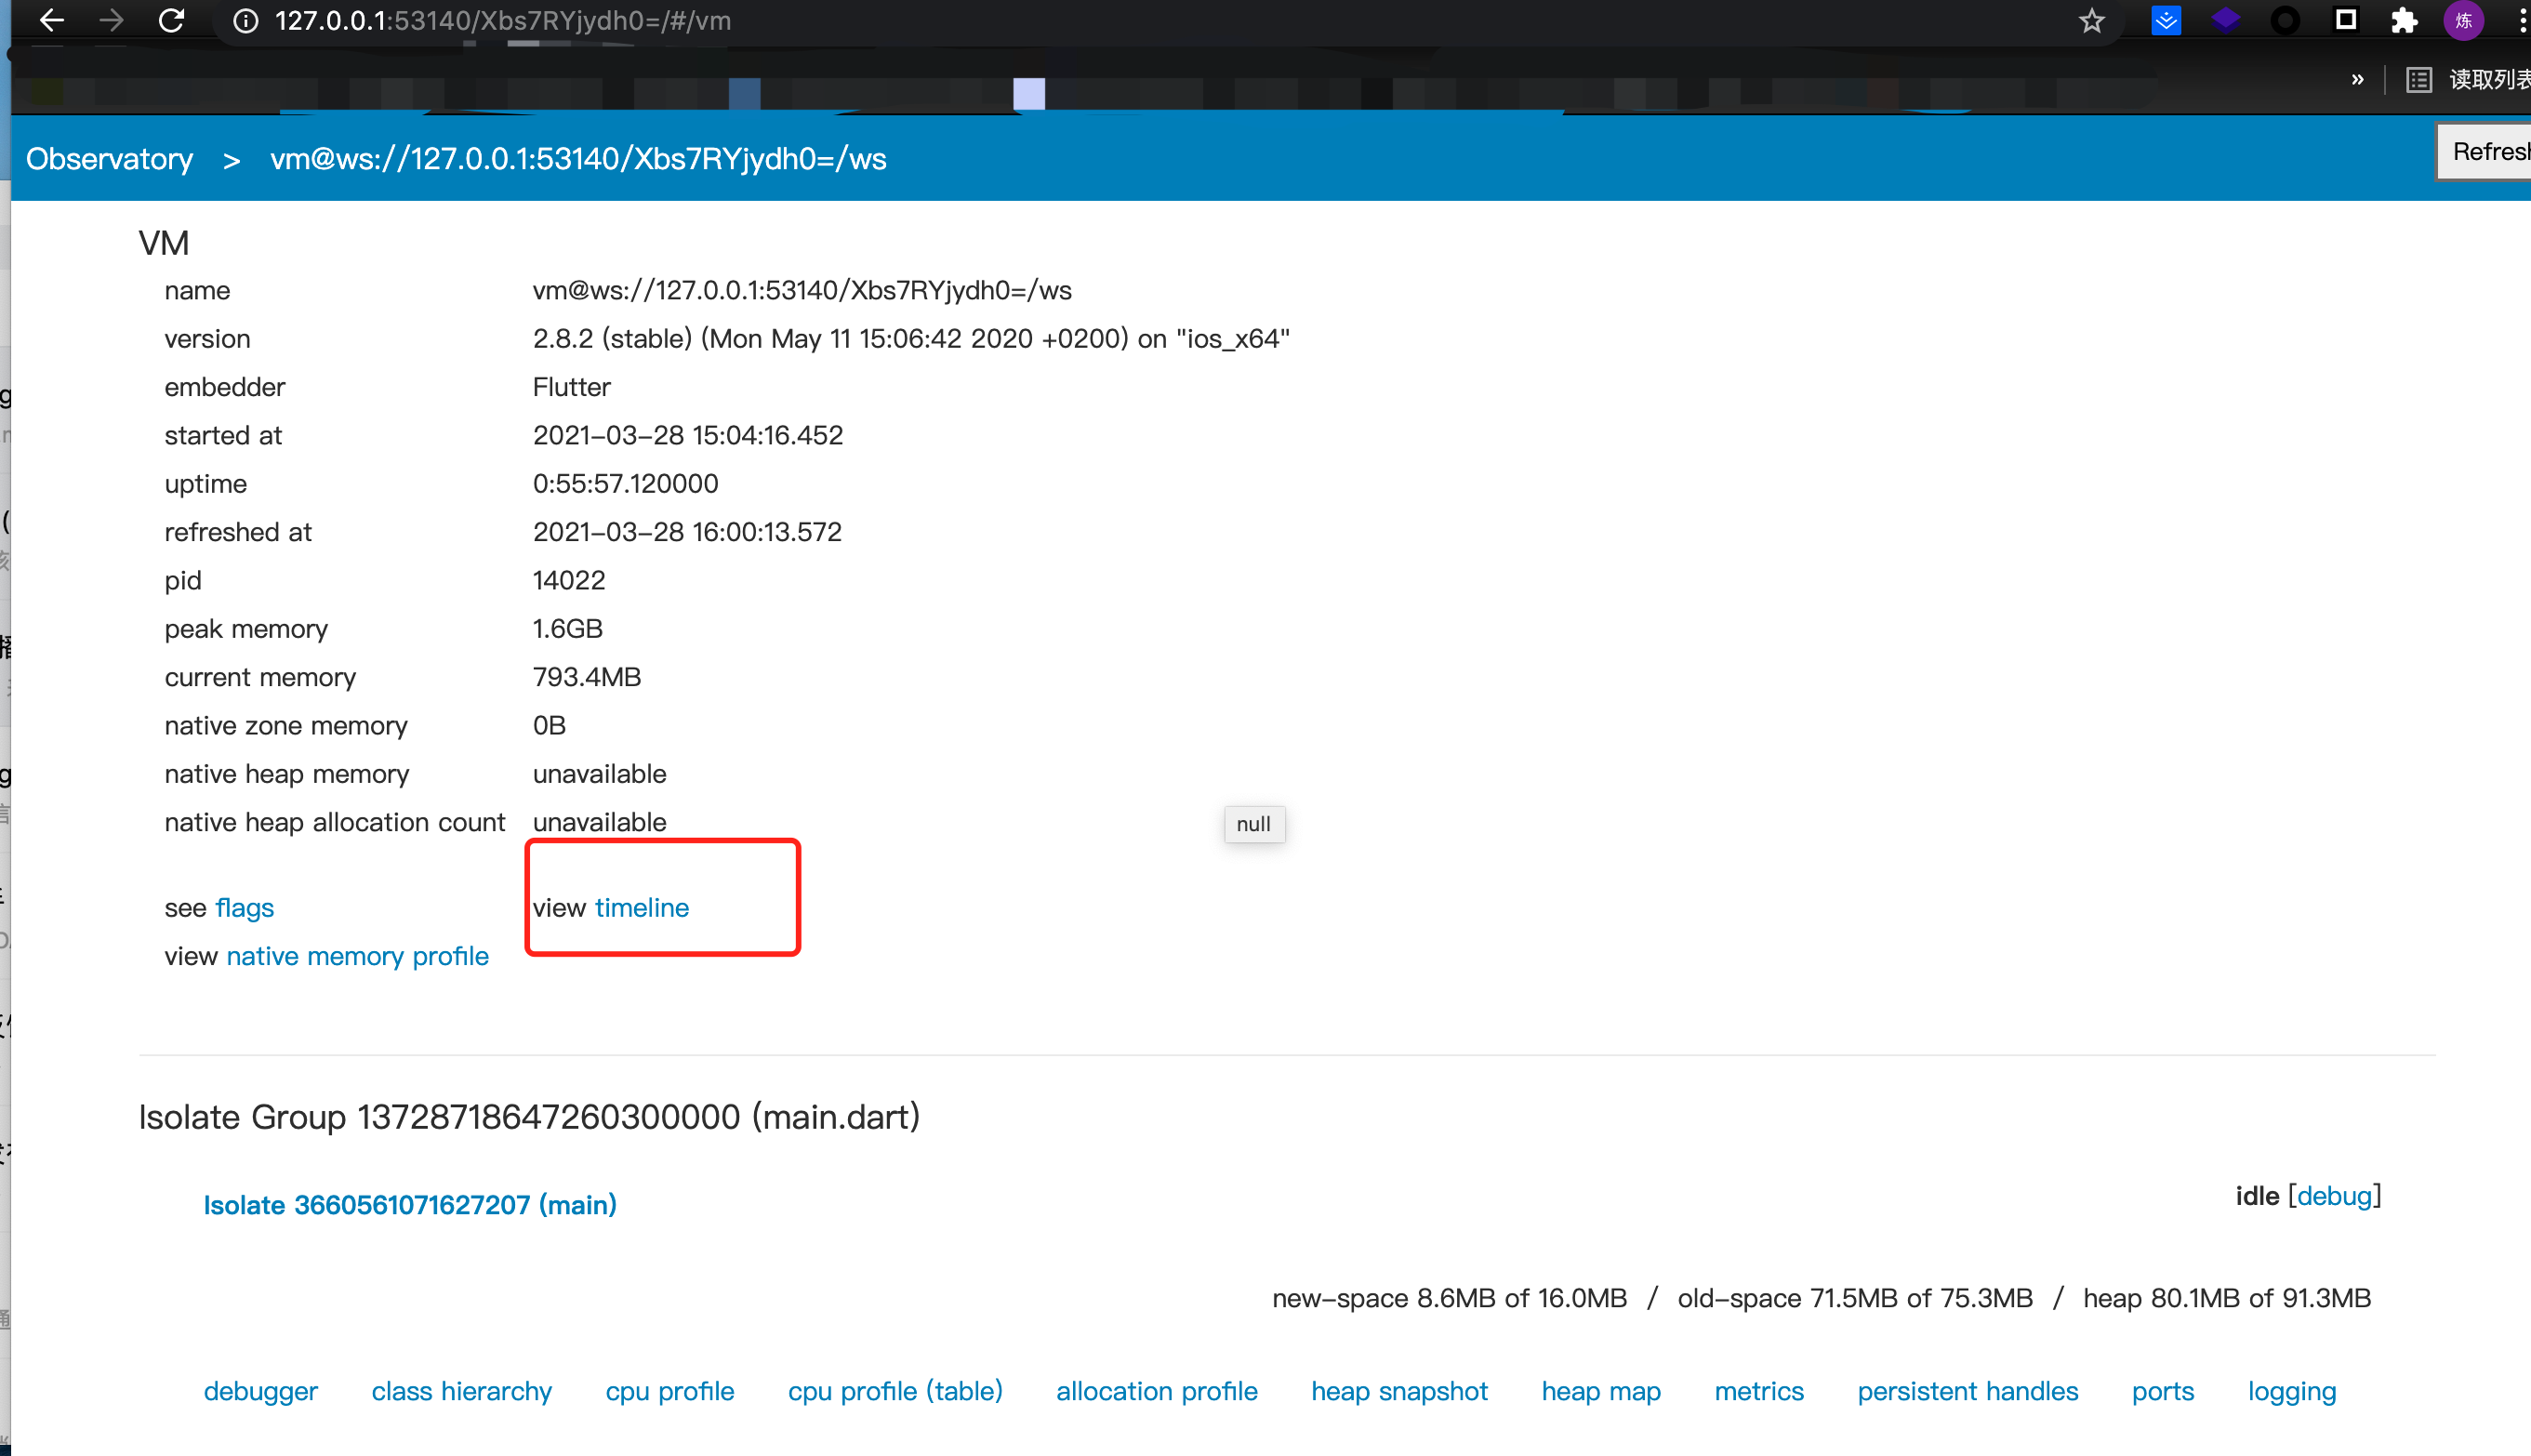
Task: Click the Isolate Group main.dart heading
Action: (529, 1117)
